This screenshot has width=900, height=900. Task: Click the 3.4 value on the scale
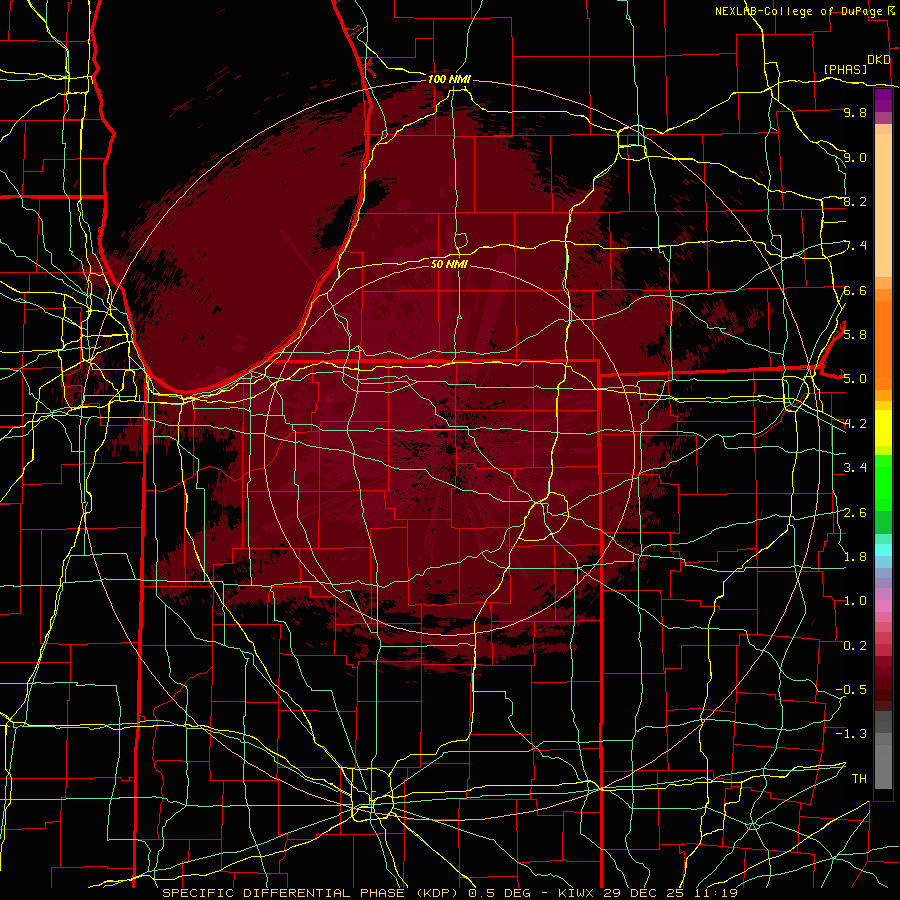(x=855, y=467)
